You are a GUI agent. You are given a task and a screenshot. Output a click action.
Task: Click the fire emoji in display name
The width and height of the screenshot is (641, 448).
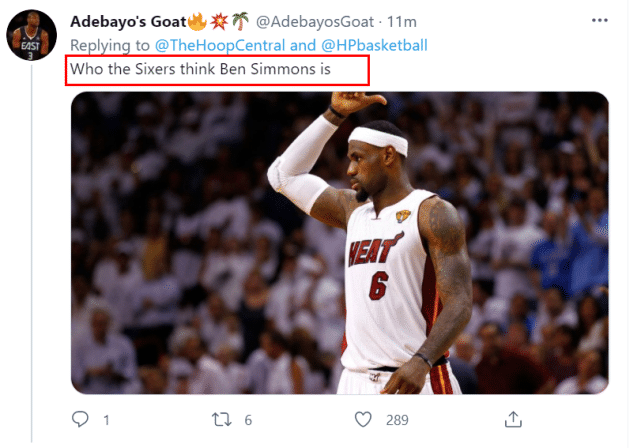[197, 21]
